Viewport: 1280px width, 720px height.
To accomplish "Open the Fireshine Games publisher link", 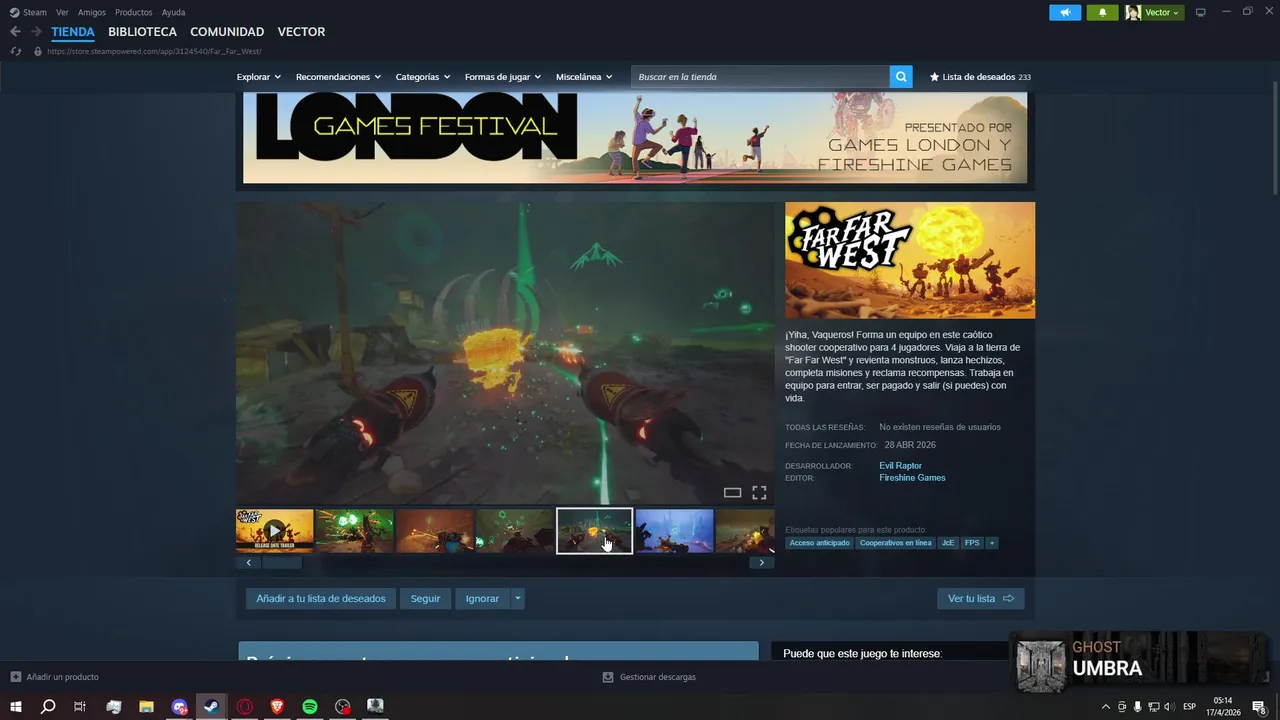I will coord(912,478).
